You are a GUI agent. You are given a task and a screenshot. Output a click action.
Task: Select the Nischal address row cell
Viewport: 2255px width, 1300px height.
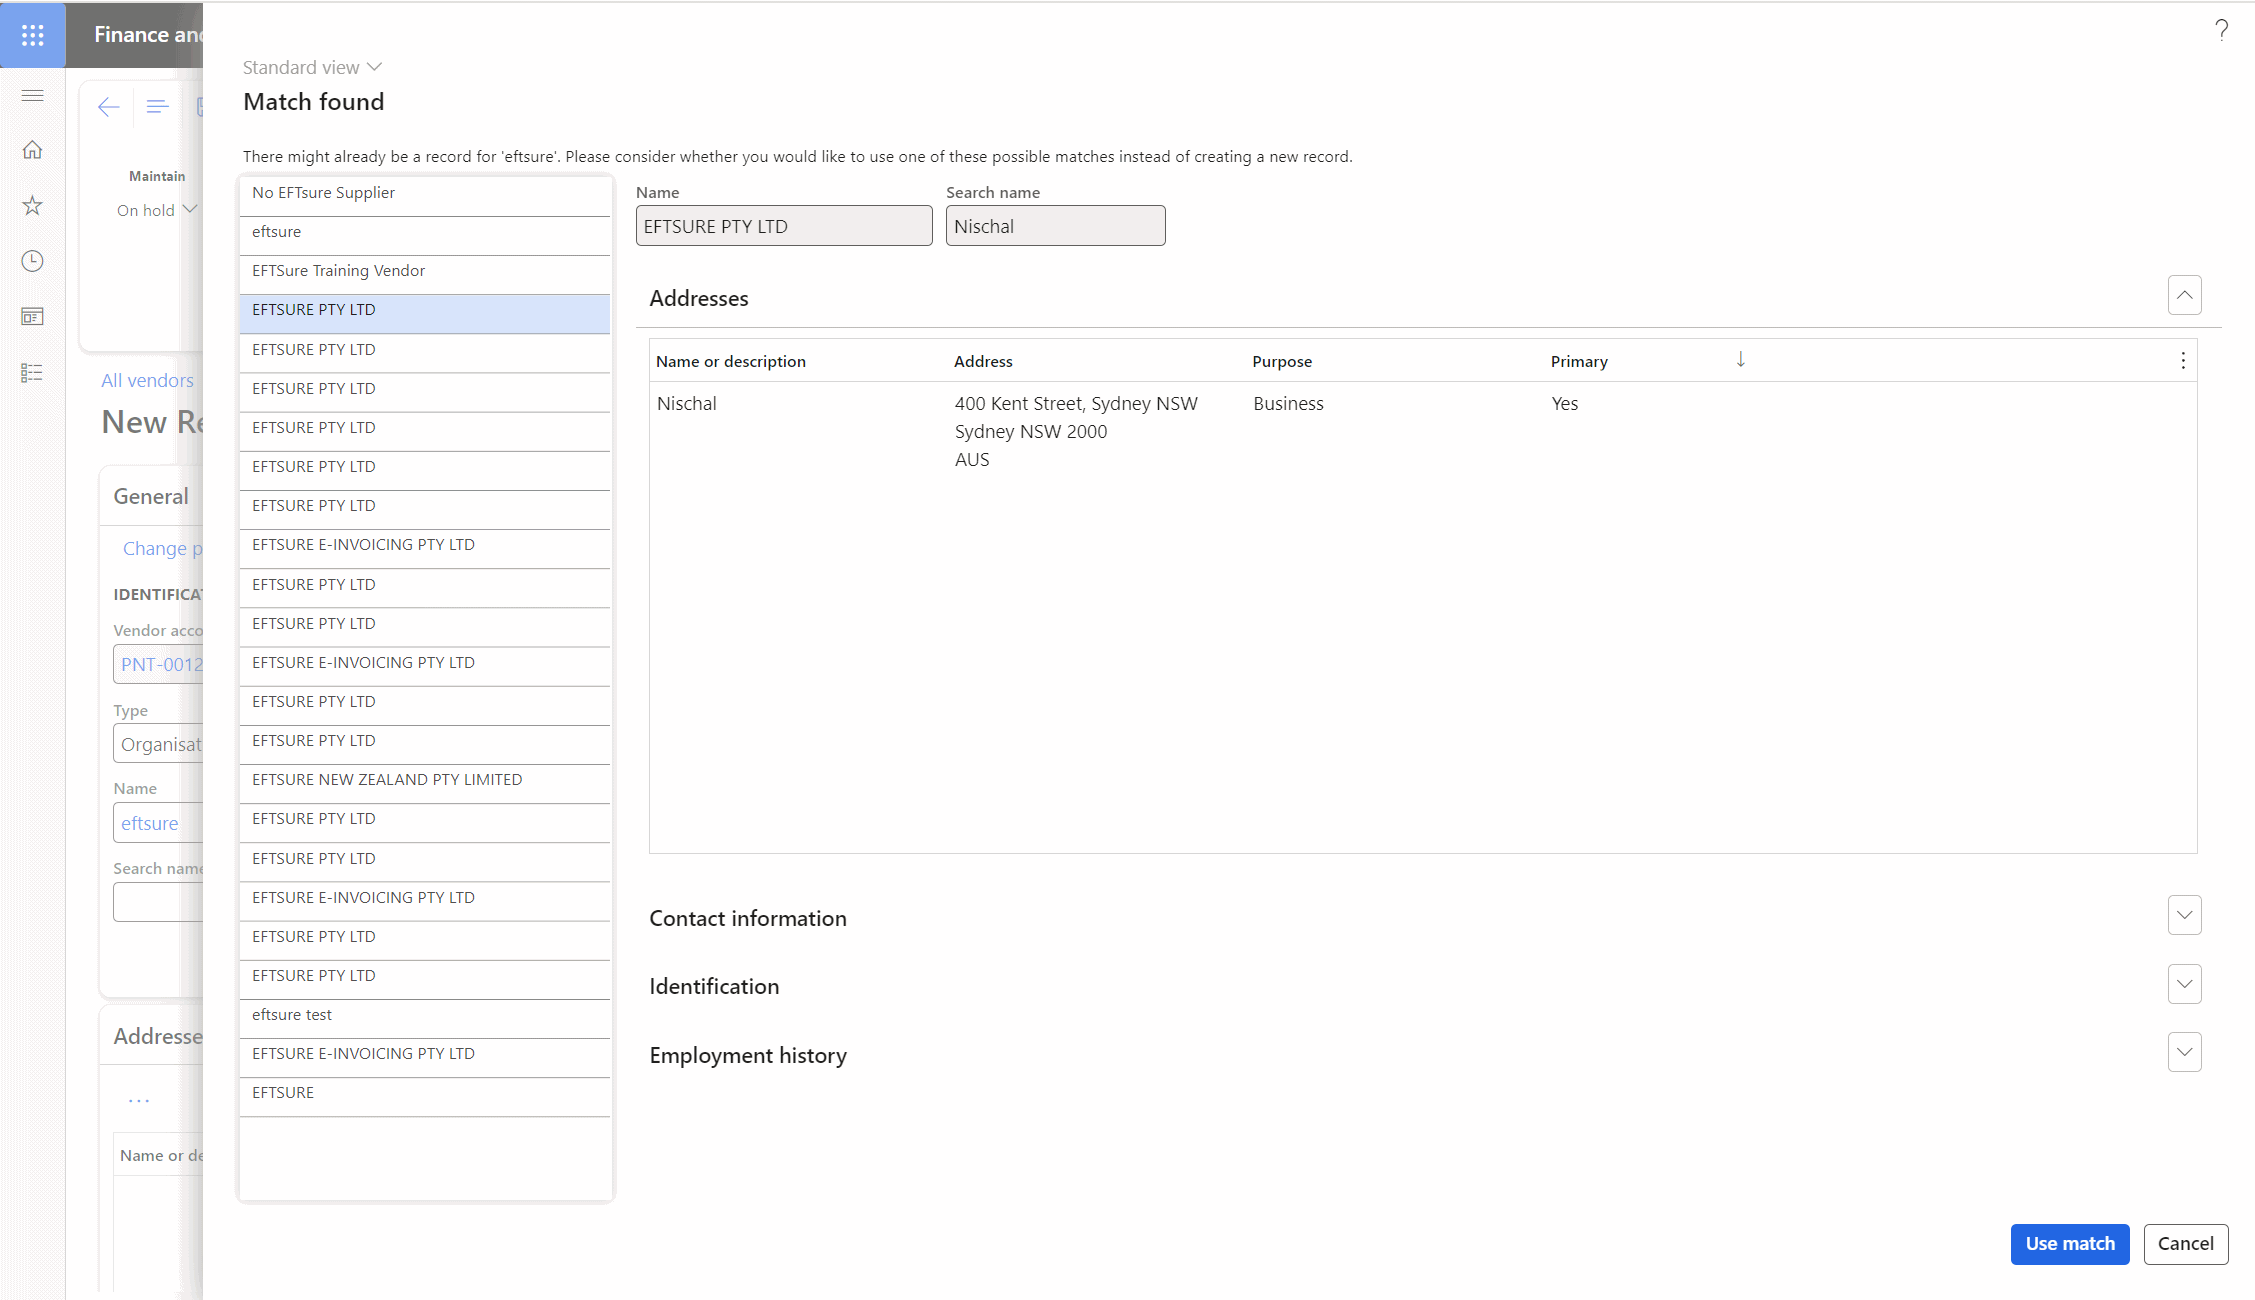pyautogui.click(x=687, y=404)
